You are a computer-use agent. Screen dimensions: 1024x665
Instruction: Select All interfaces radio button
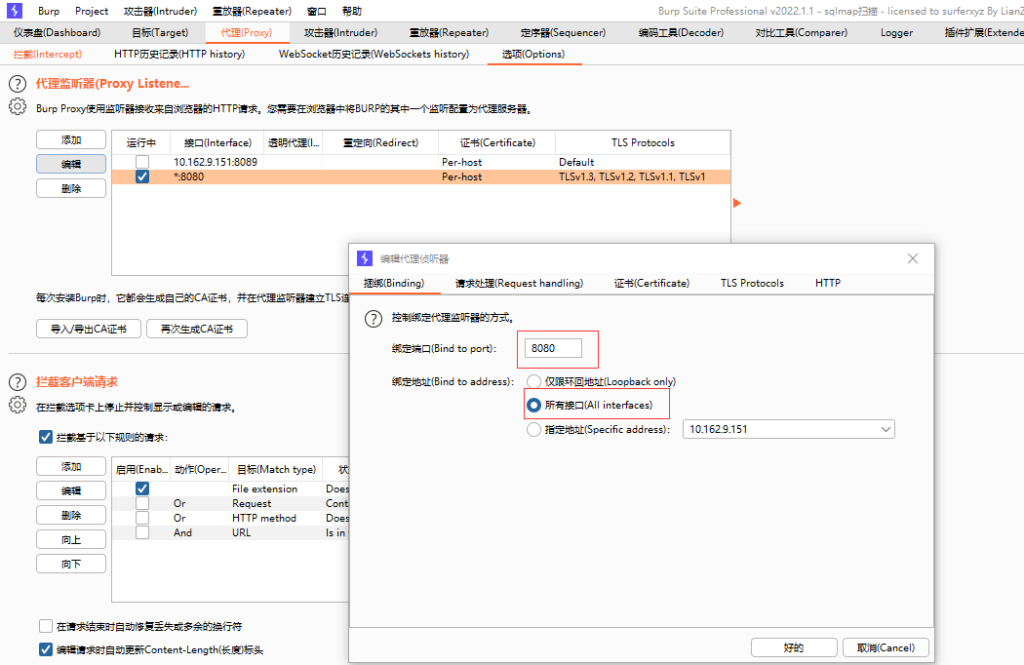534,405
